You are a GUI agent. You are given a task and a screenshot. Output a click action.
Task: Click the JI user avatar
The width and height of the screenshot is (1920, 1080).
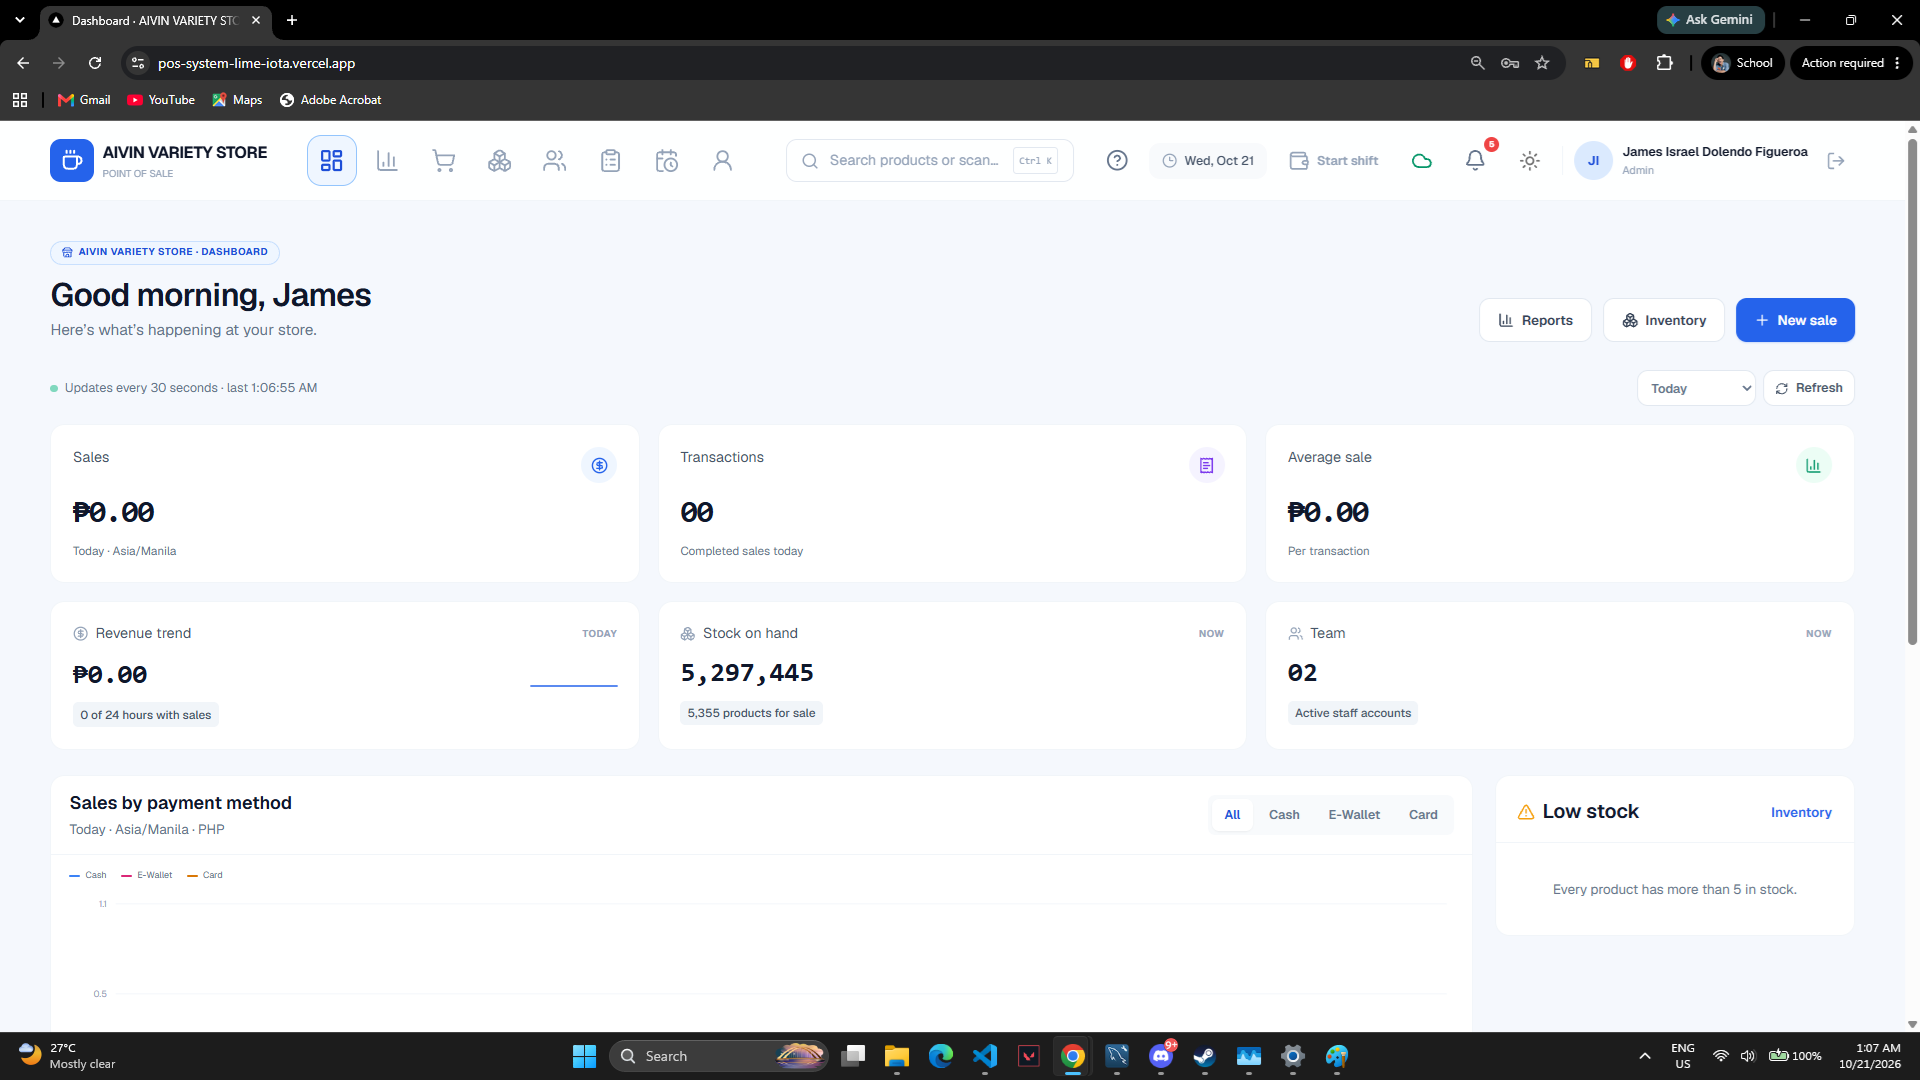click(1593, 161)
